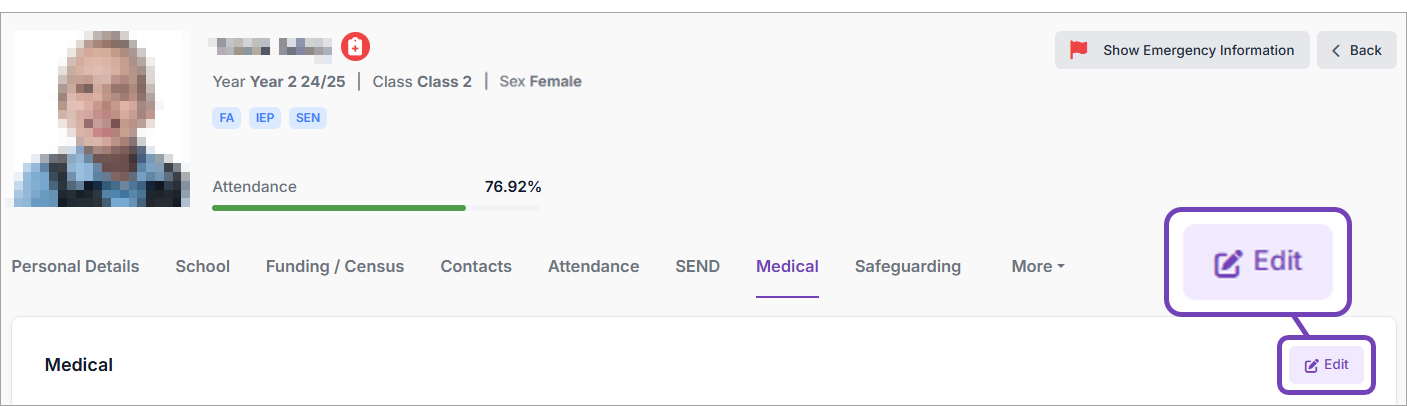Click the pupil profile photo

tap(102, 118)
